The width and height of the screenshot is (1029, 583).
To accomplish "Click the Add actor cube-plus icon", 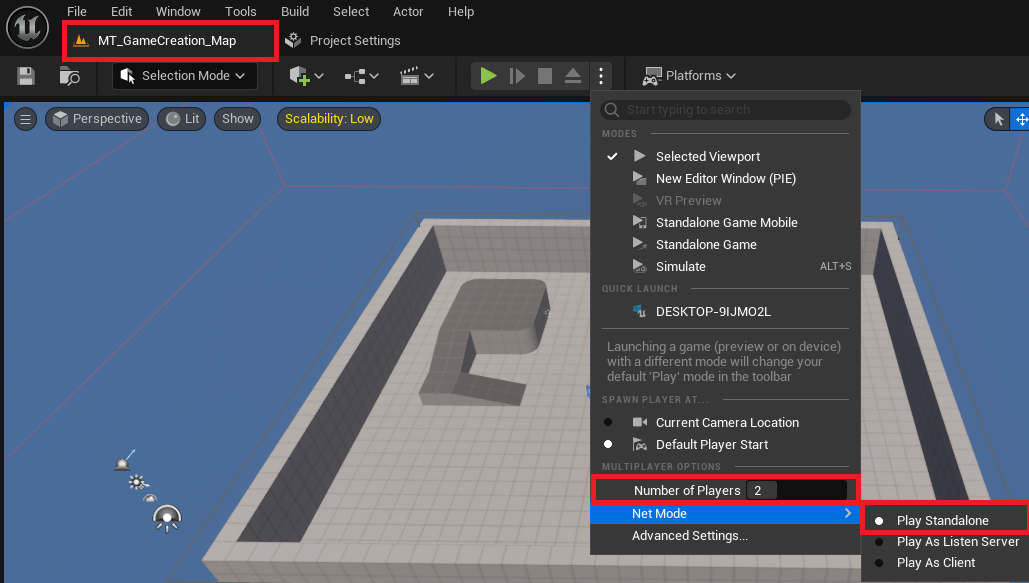I will click(299, 76).
